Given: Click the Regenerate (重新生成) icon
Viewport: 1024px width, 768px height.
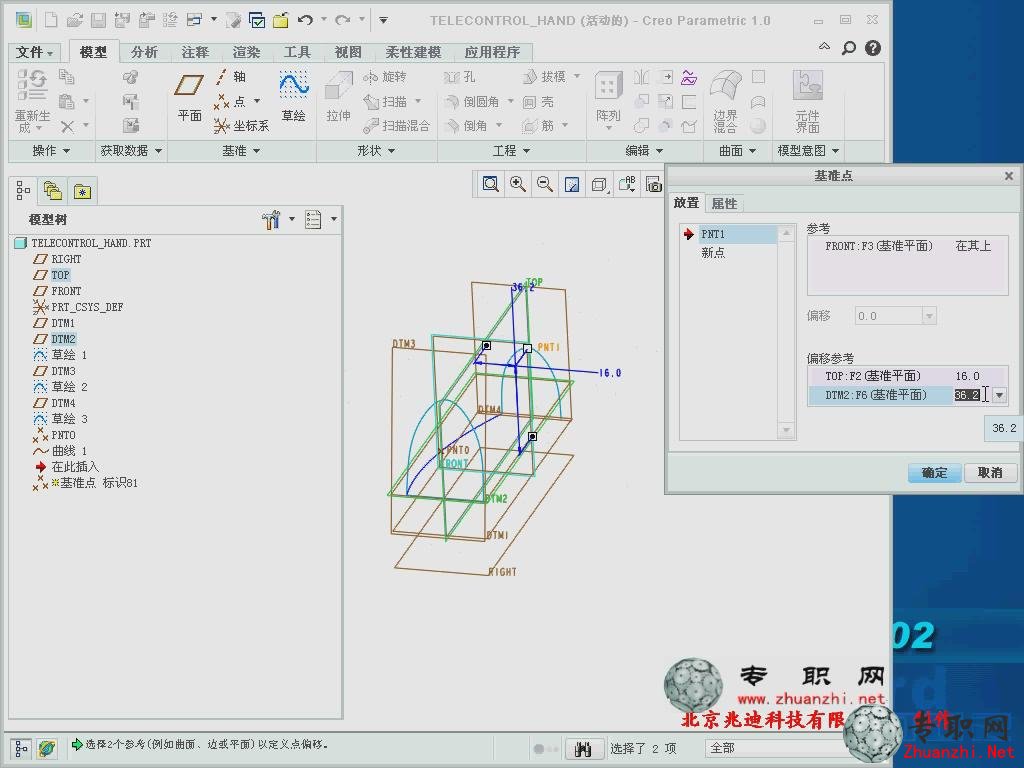Looking at the screenshot, I should tap(32, 101).
